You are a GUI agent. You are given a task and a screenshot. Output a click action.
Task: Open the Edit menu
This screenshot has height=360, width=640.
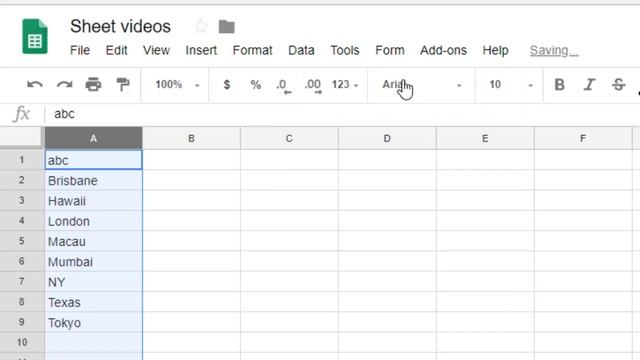(116, 50)
